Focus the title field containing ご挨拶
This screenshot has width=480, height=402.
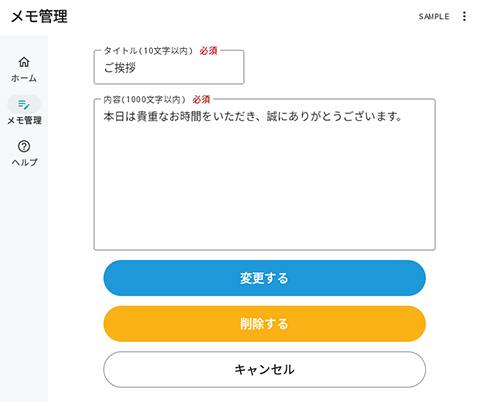pos(169,67)
